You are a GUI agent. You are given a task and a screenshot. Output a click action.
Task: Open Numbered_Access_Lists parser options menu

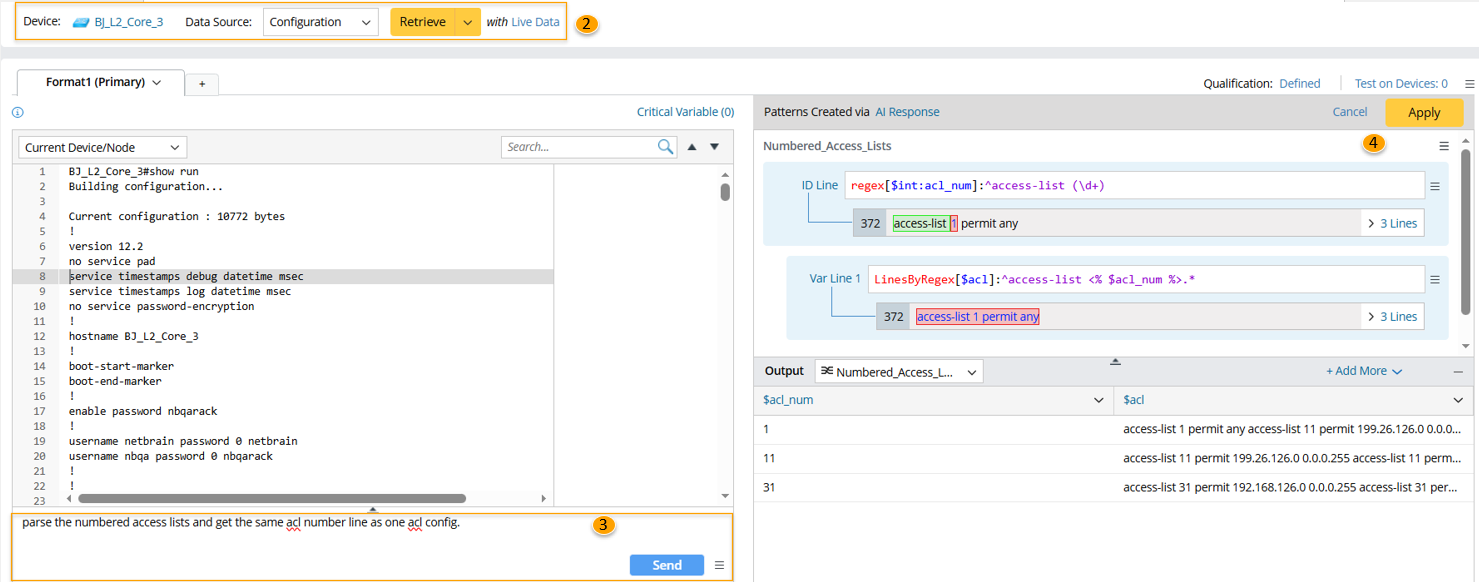click(1444, 146)
